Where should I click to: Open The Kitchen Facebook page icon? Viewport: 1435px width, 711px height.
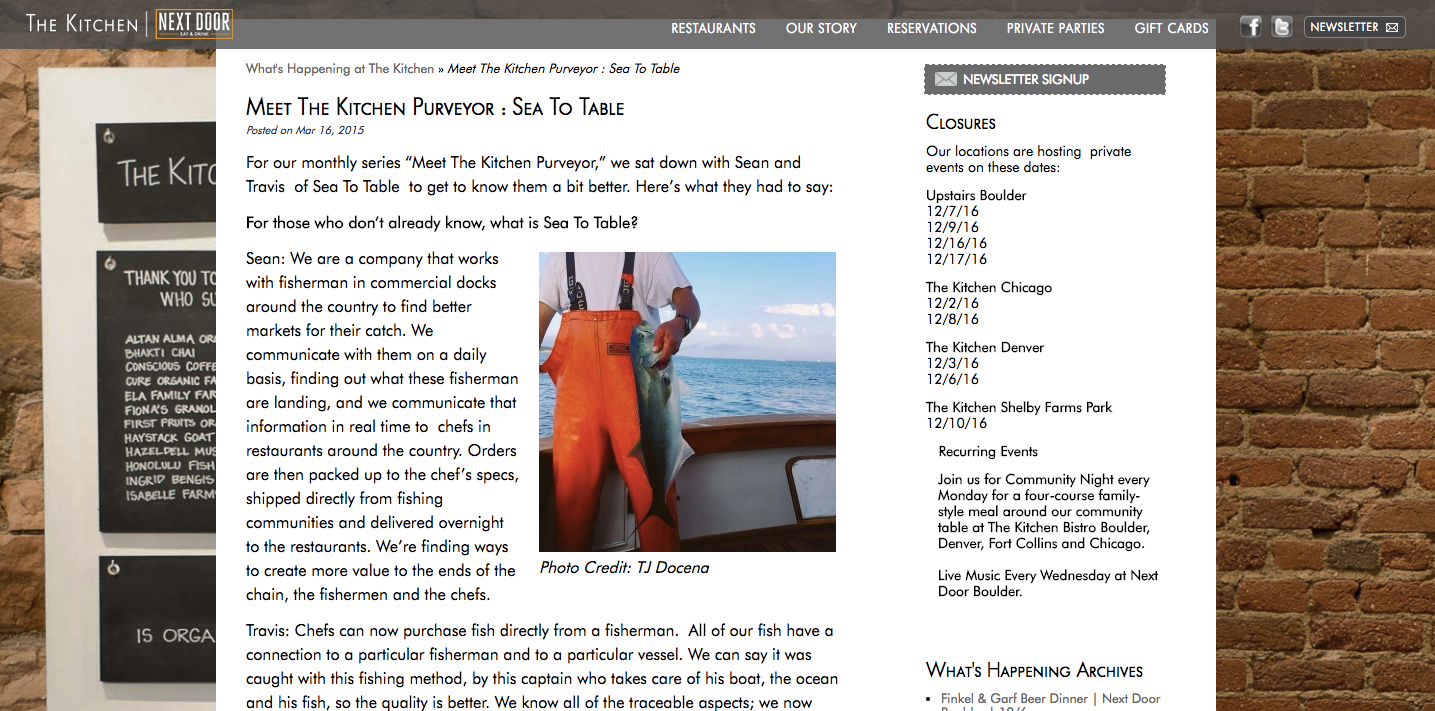click(1250, 27)
